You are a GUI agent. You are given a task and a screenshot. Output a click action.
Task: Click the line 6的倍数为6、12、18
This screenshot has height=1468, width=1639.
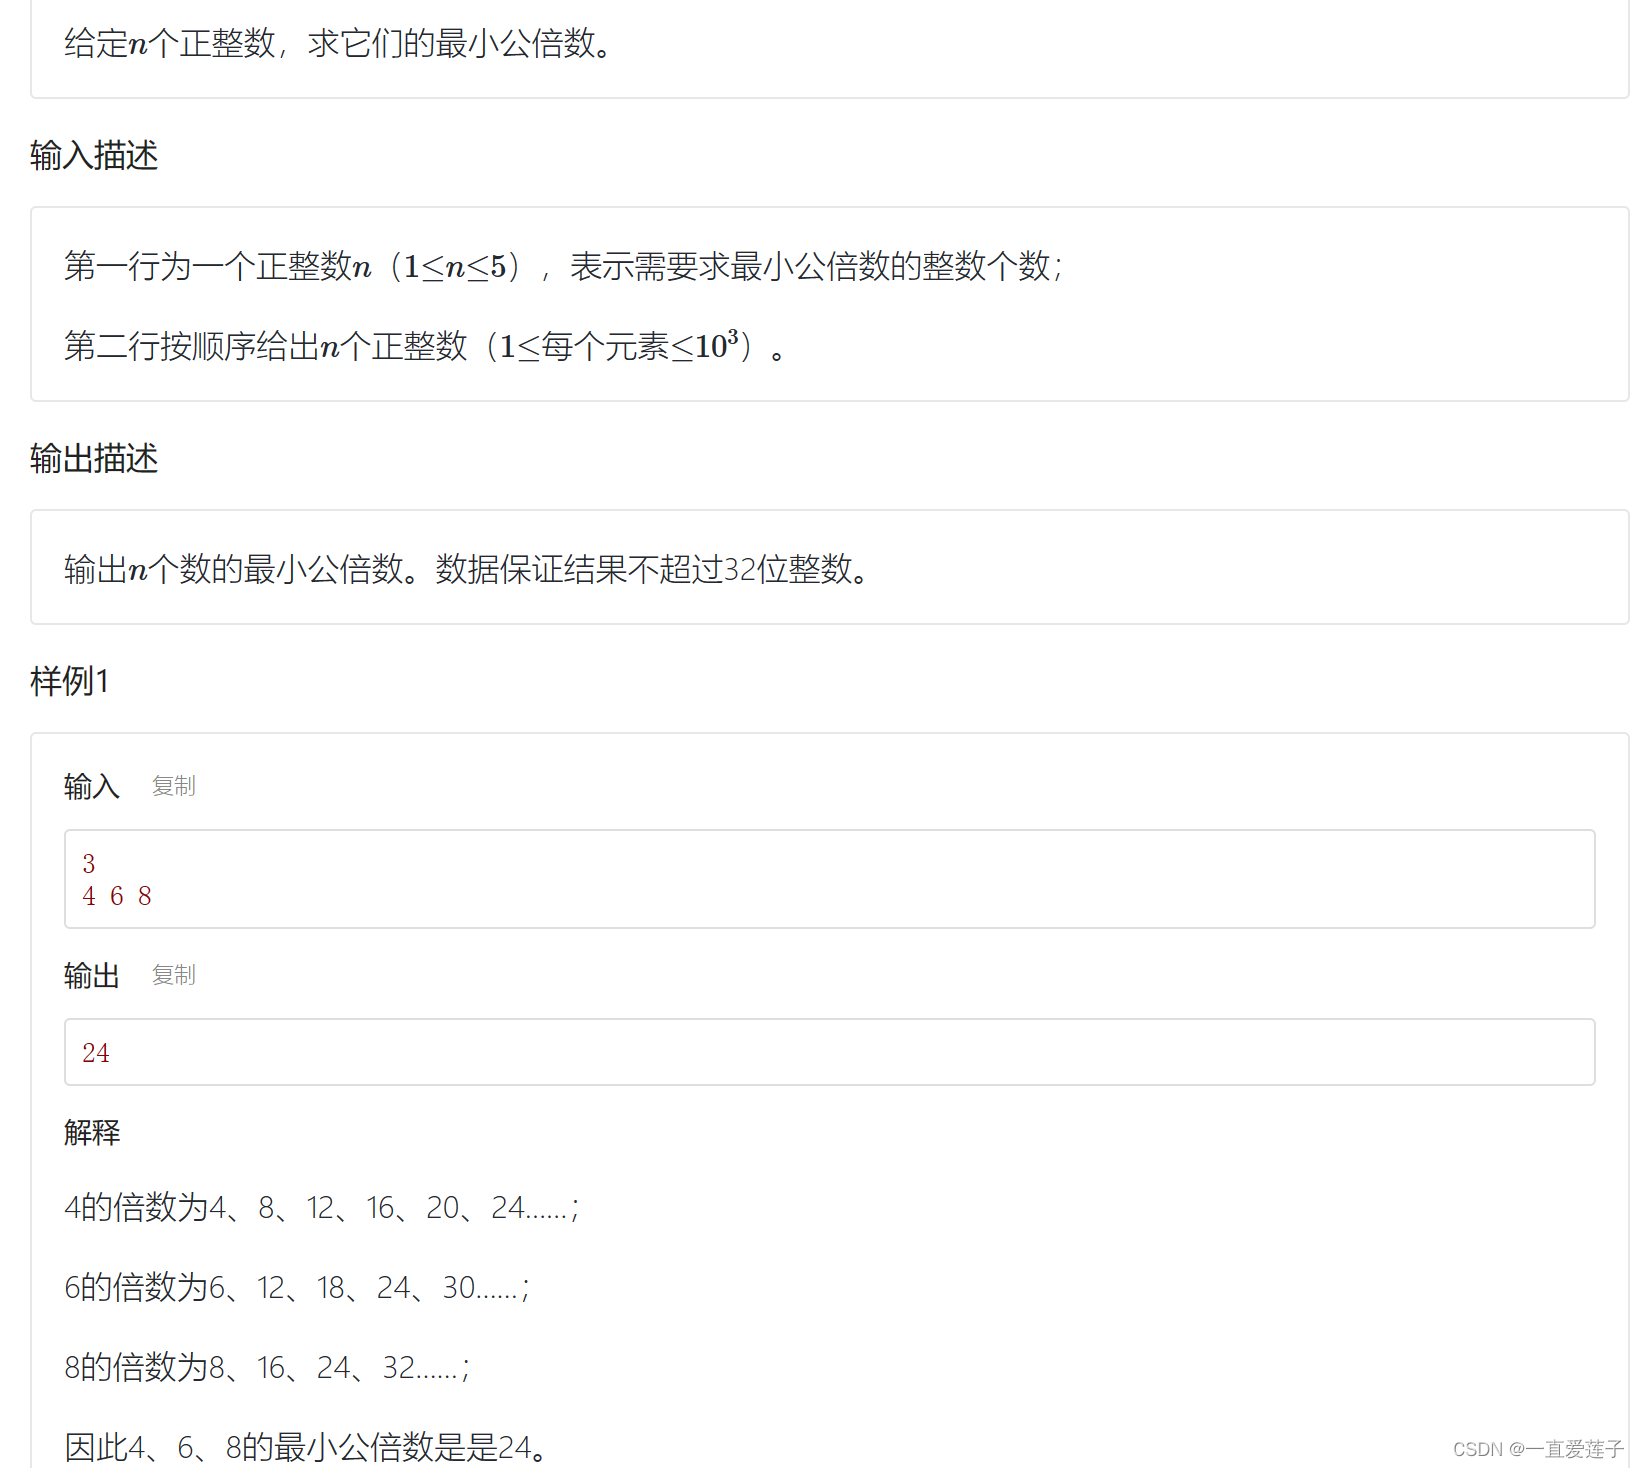tap(297, 1287)
